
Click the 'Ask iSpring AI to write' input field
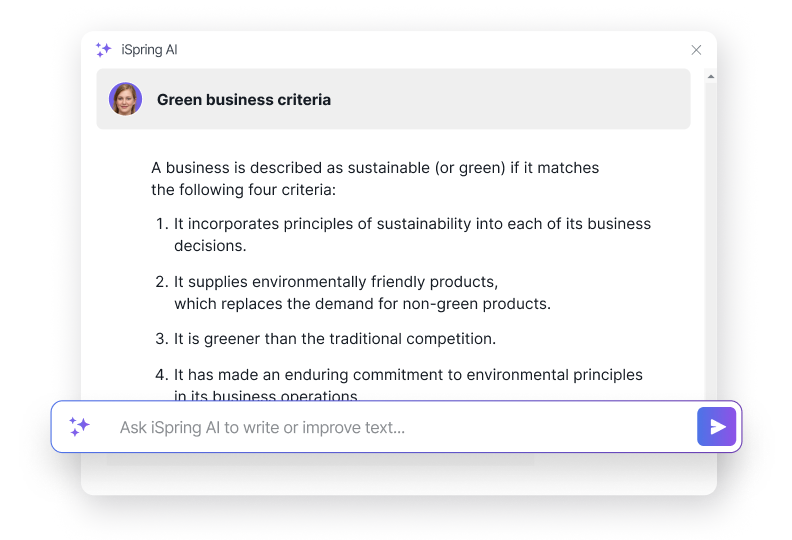pos(399,427)
